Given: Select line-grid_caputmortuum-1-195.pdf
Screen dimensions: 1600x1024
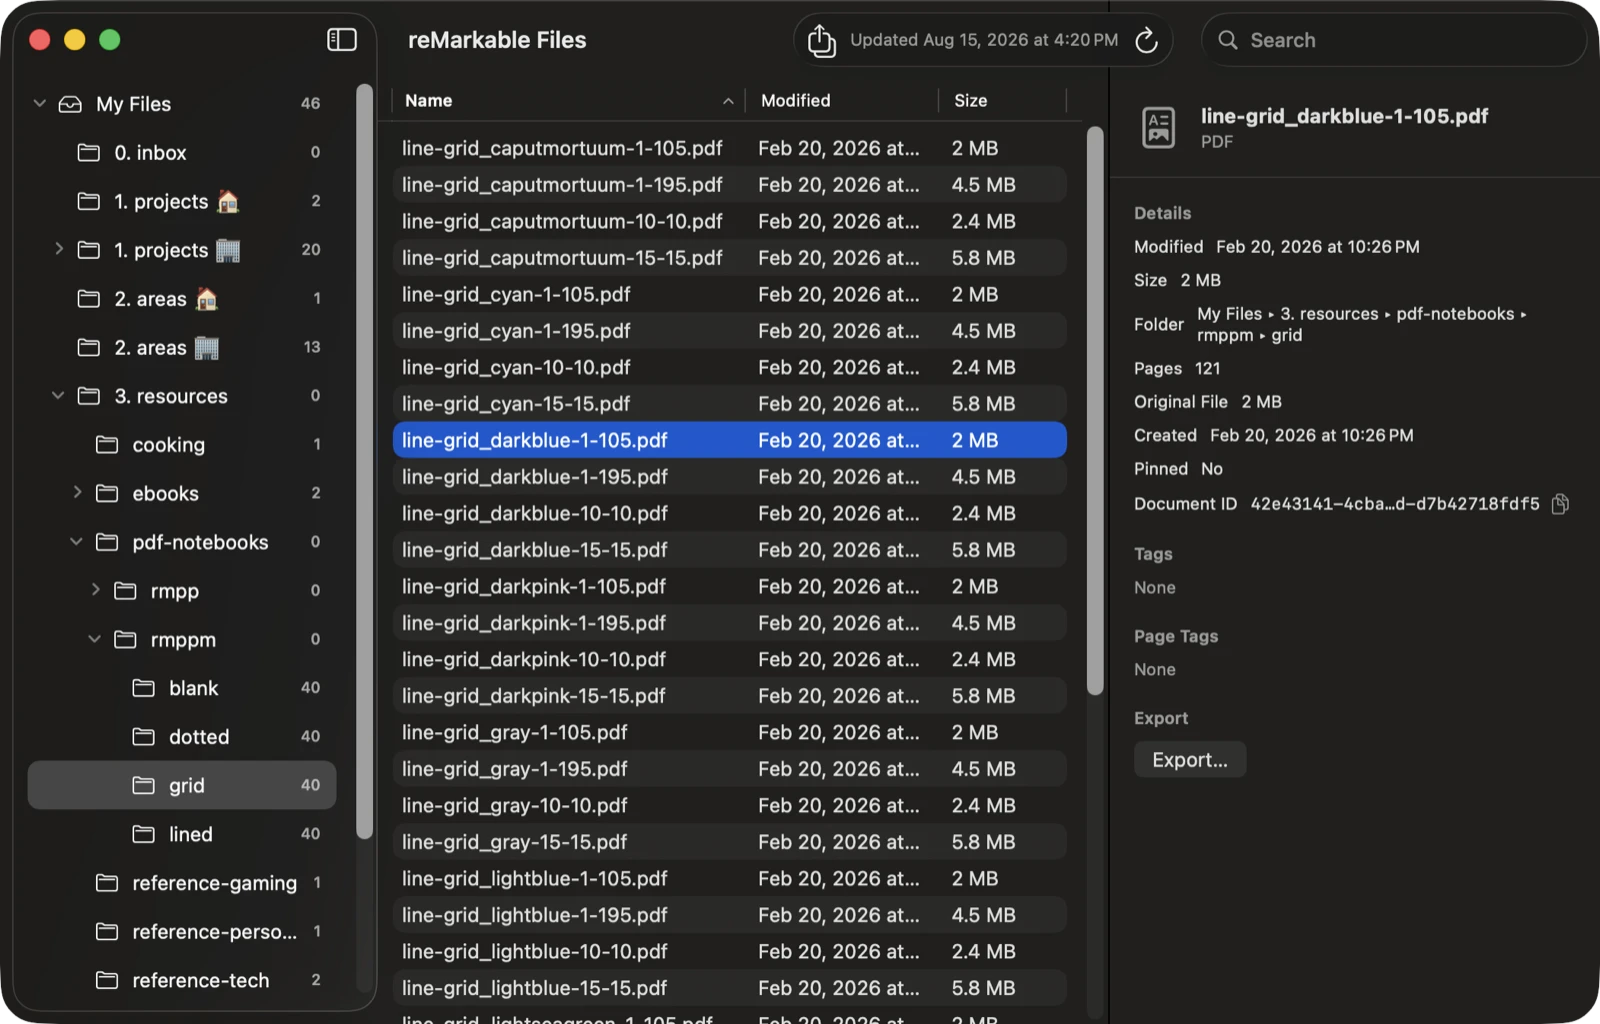Looking at the screenshot, I should (x=730, y=185).
